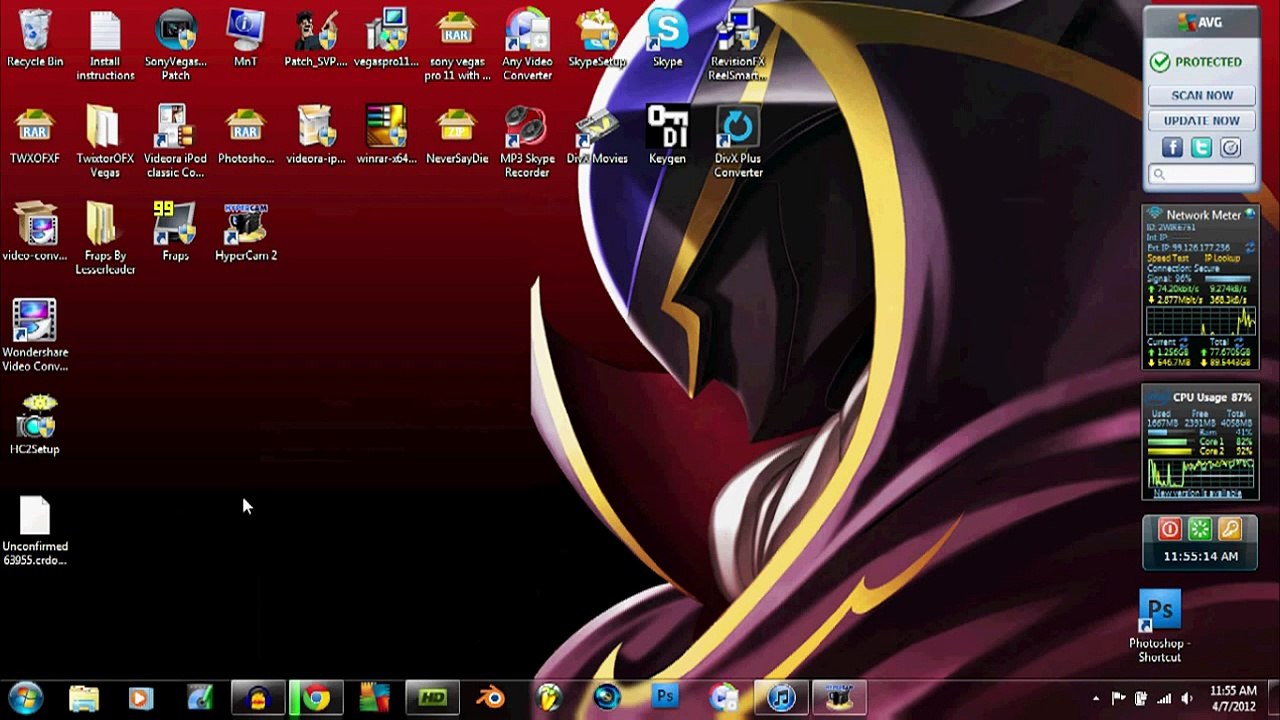The width and height of the screenshot is (1280, 720).
Task: Switch to Google Chrome on the taskbar
Action: coord(317,697)
